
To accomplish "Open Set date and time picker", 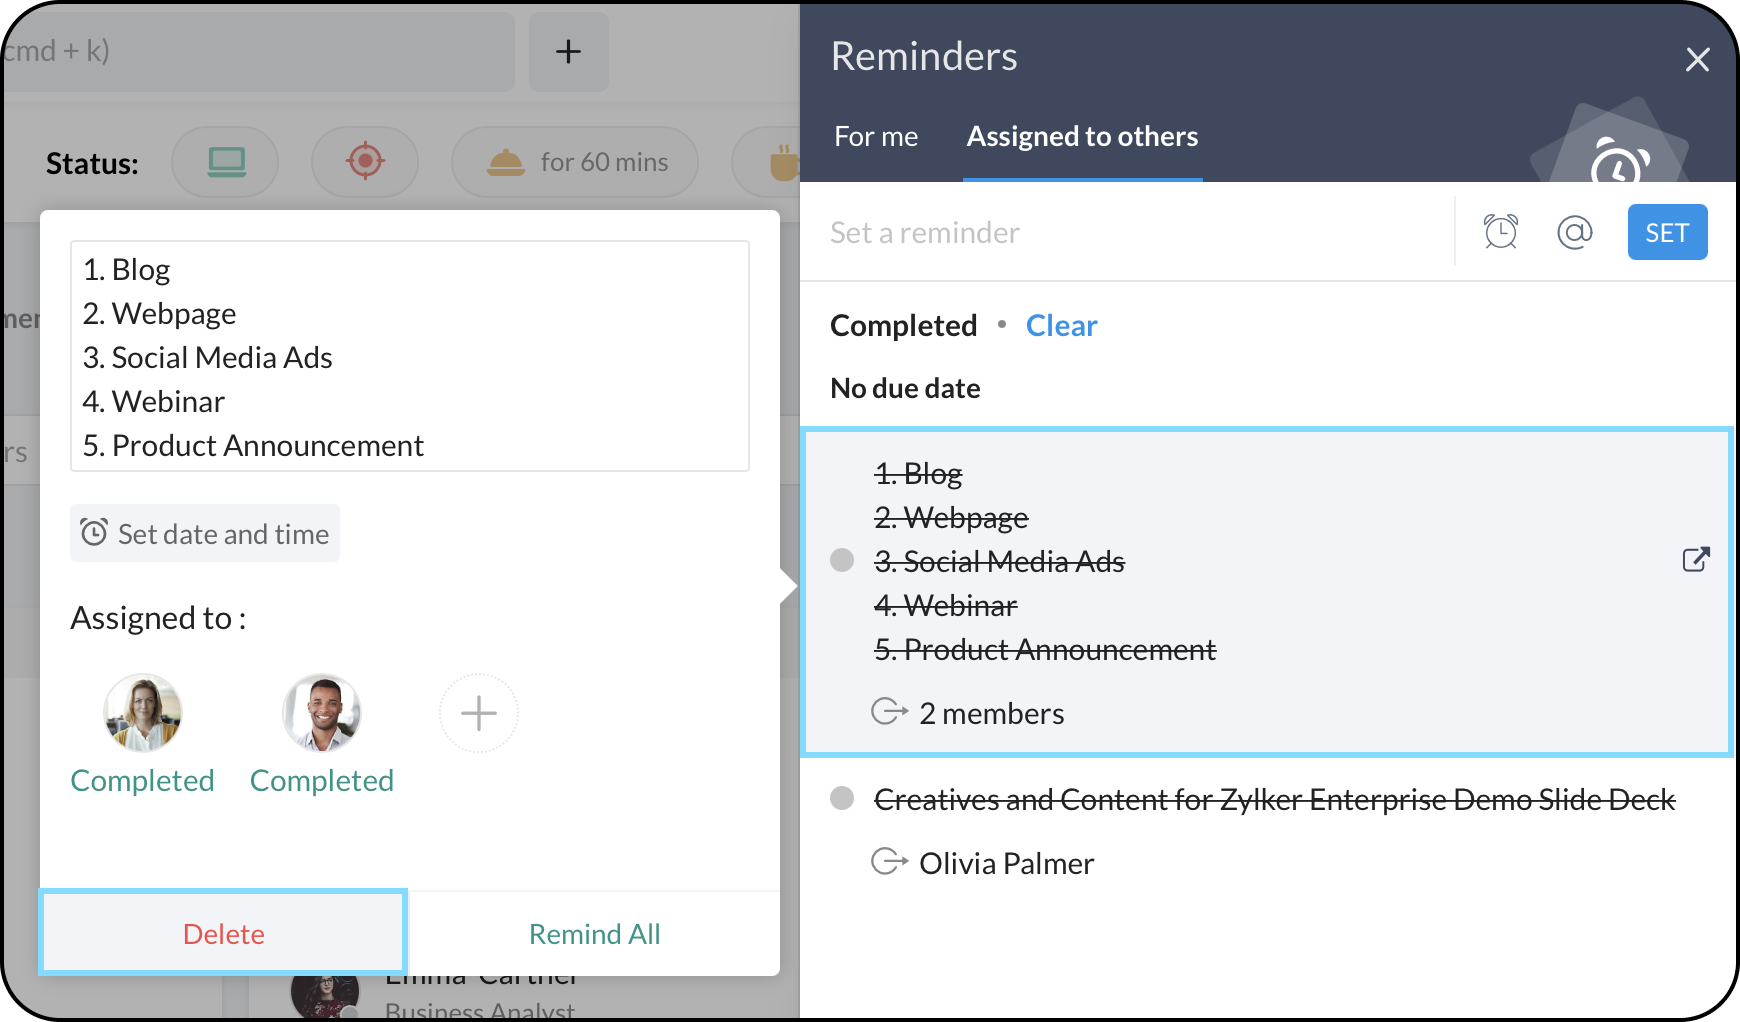I will (205, 534).
